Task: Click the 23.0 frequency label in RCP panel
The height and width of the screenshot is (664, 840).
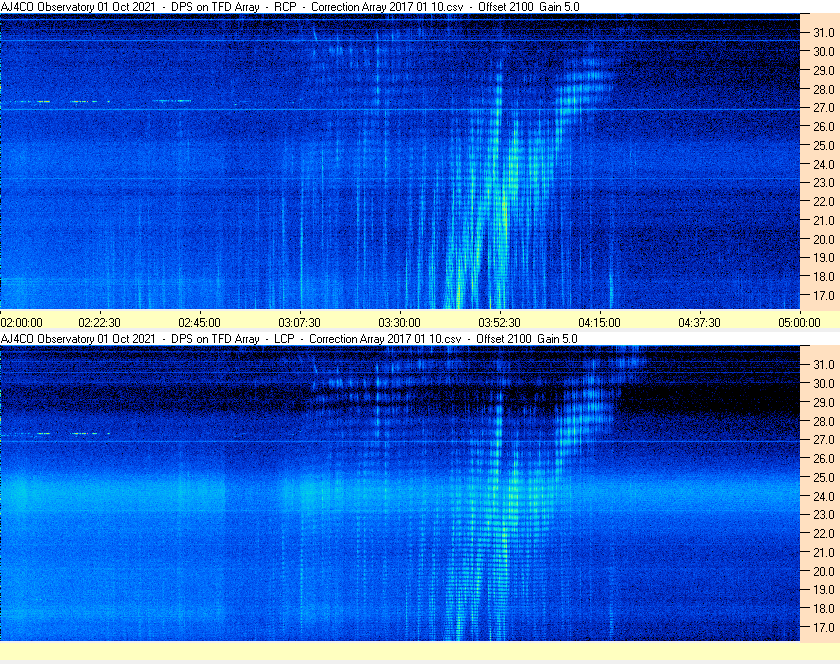Action: pyautogui.click(x=824, y=183)
